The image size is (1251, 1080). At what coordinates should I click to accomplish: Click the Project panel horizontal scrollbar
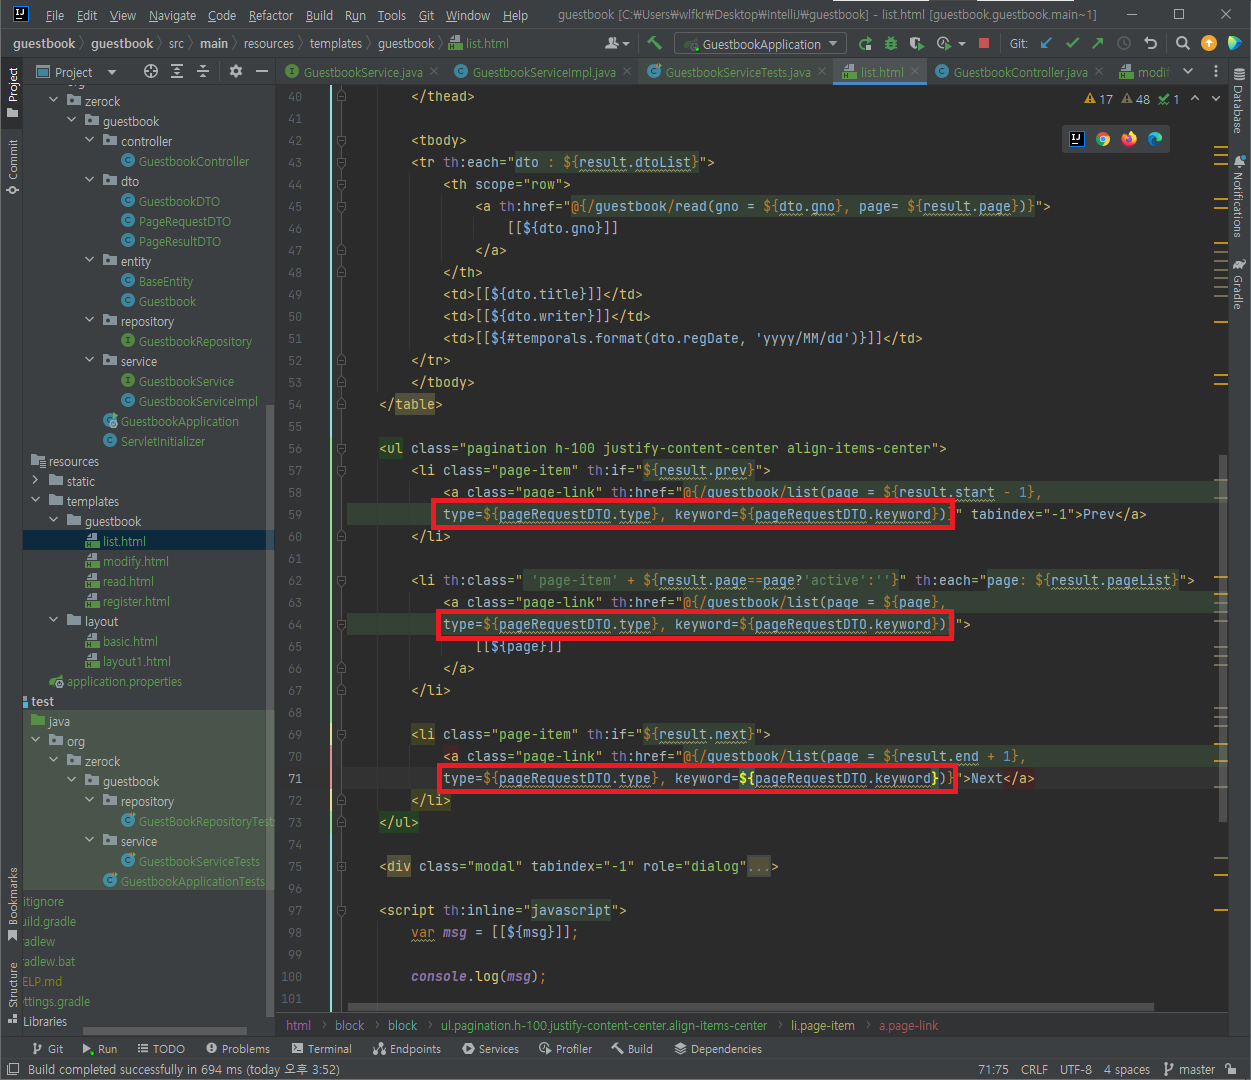(x=164, y=1031)
